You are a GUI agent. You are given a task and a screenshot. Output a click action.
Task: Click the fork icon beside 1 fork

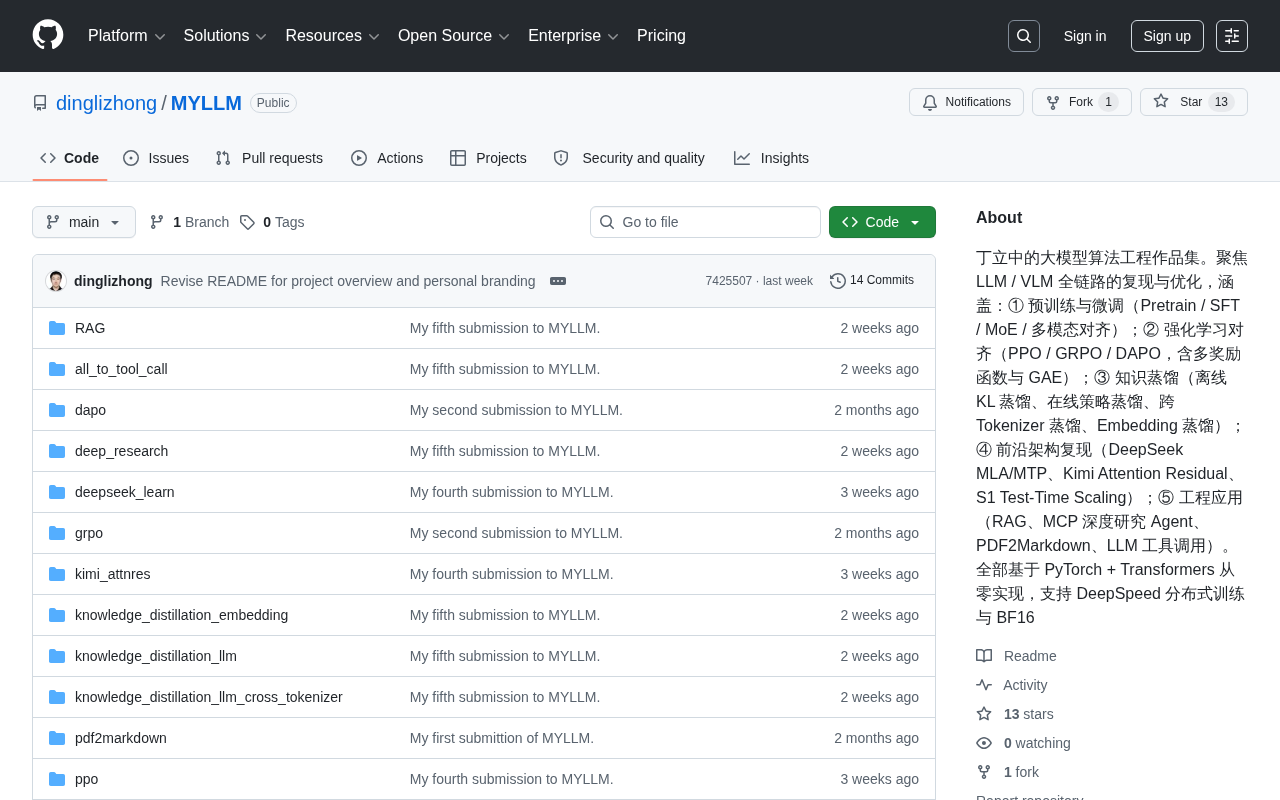pos(984,772)
